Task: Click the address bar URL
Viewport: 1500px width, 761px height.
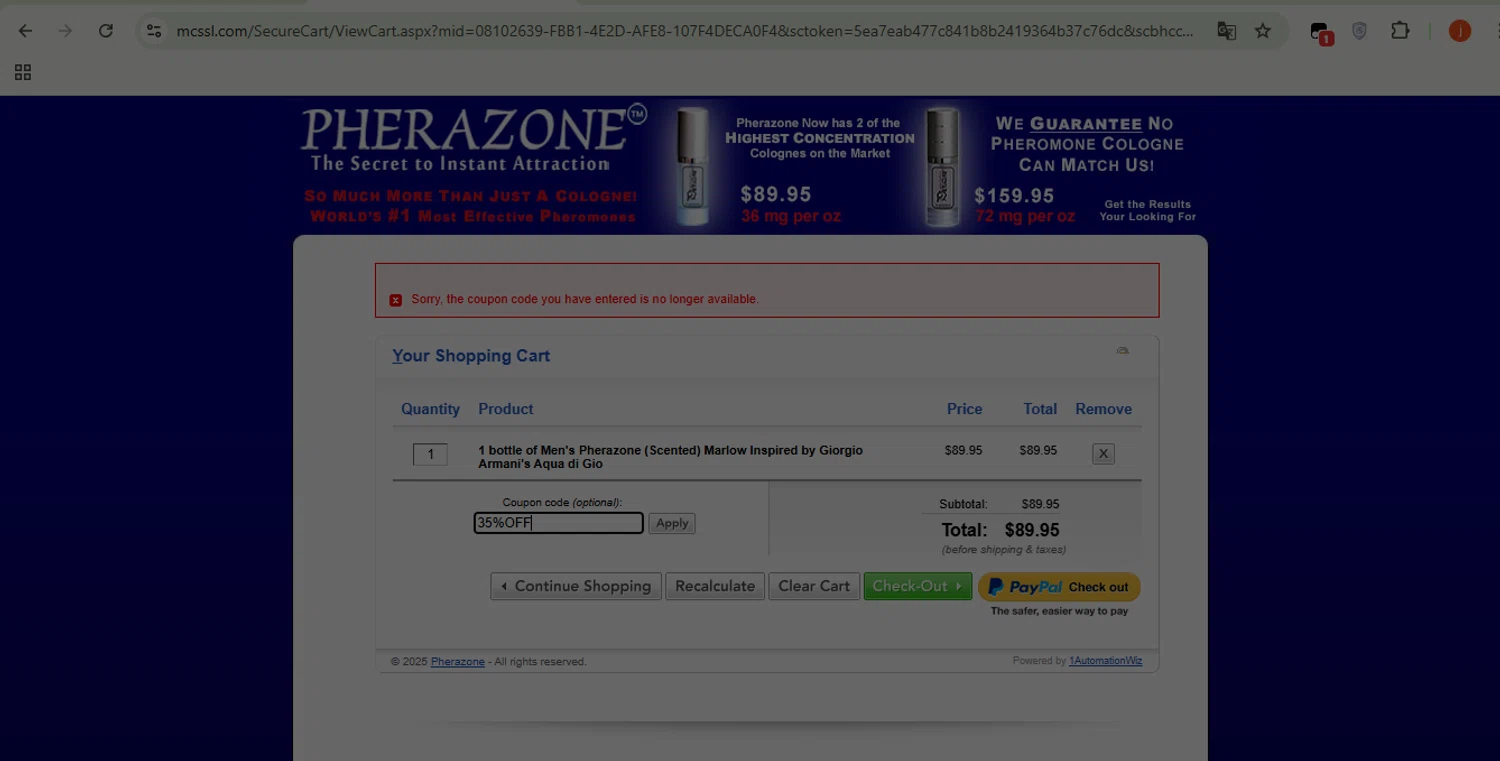Action: (x=684, y=31)
